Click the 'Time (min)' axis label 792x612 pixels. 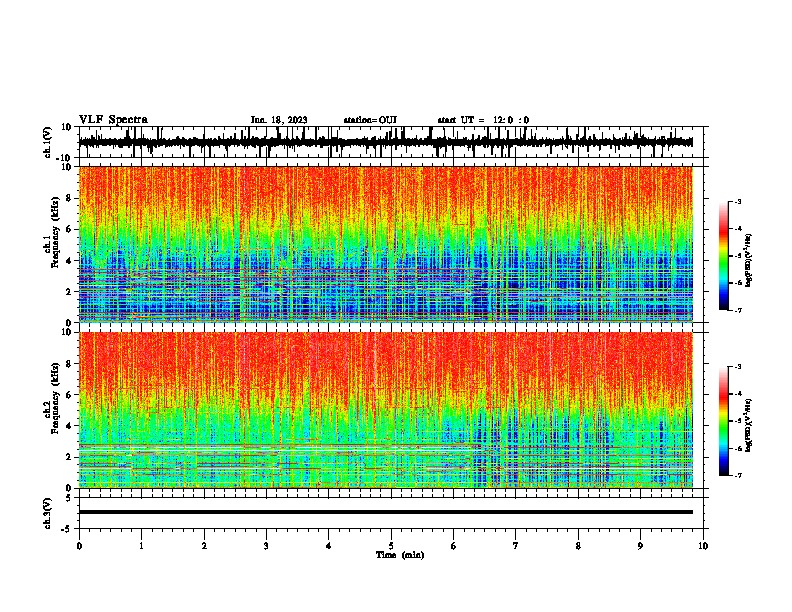[400, 555]
